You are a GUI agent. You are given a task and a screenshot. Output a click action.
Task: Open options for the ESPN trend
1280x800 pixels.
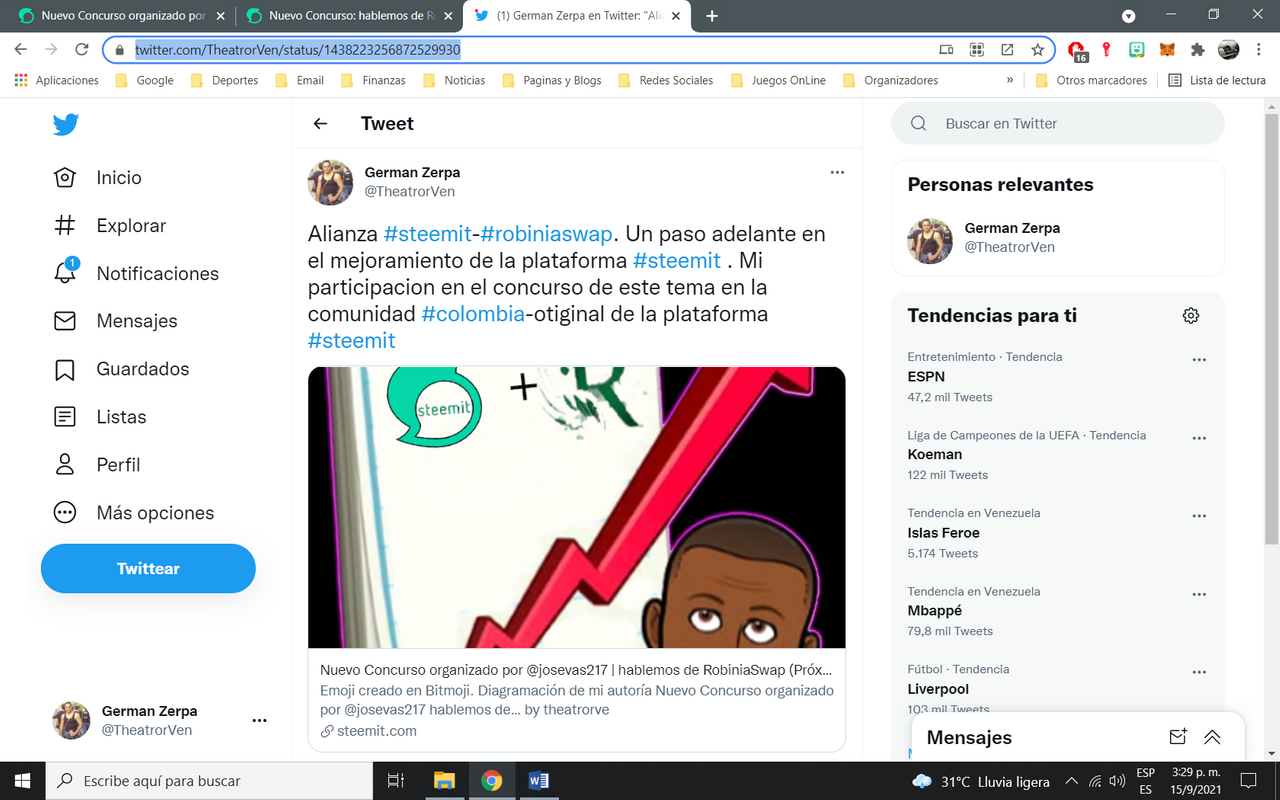click(1199, 360)
